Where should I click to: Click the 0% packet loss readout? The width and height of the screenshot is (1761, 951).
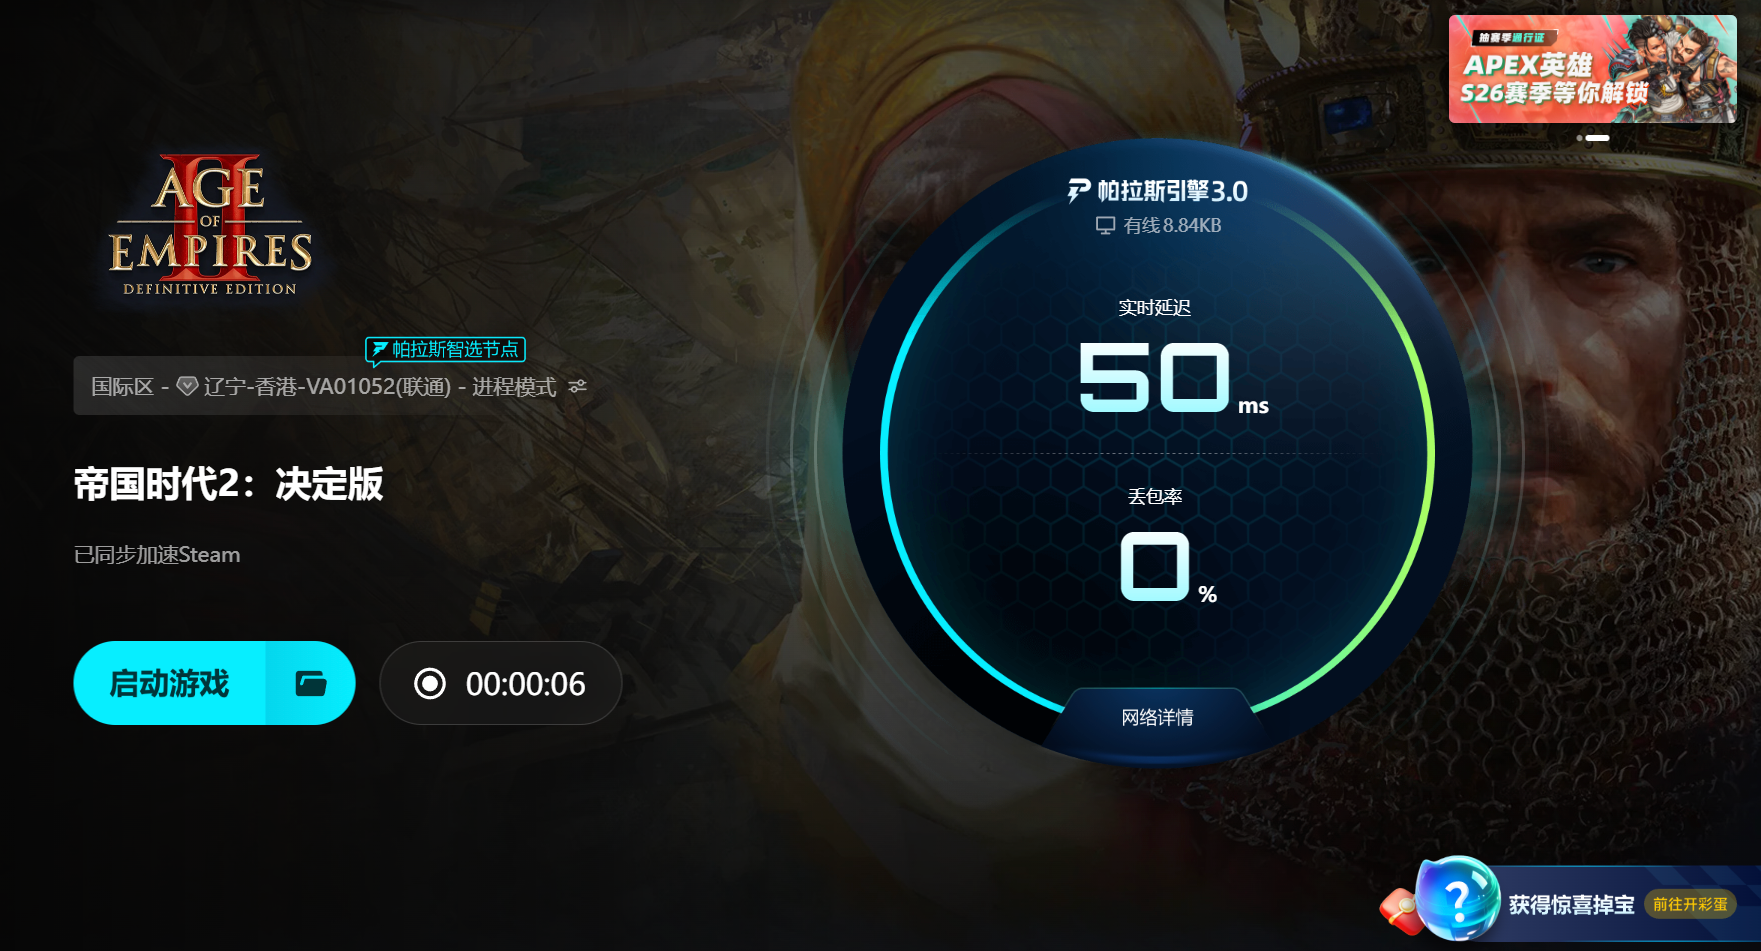pos(1168,568)
